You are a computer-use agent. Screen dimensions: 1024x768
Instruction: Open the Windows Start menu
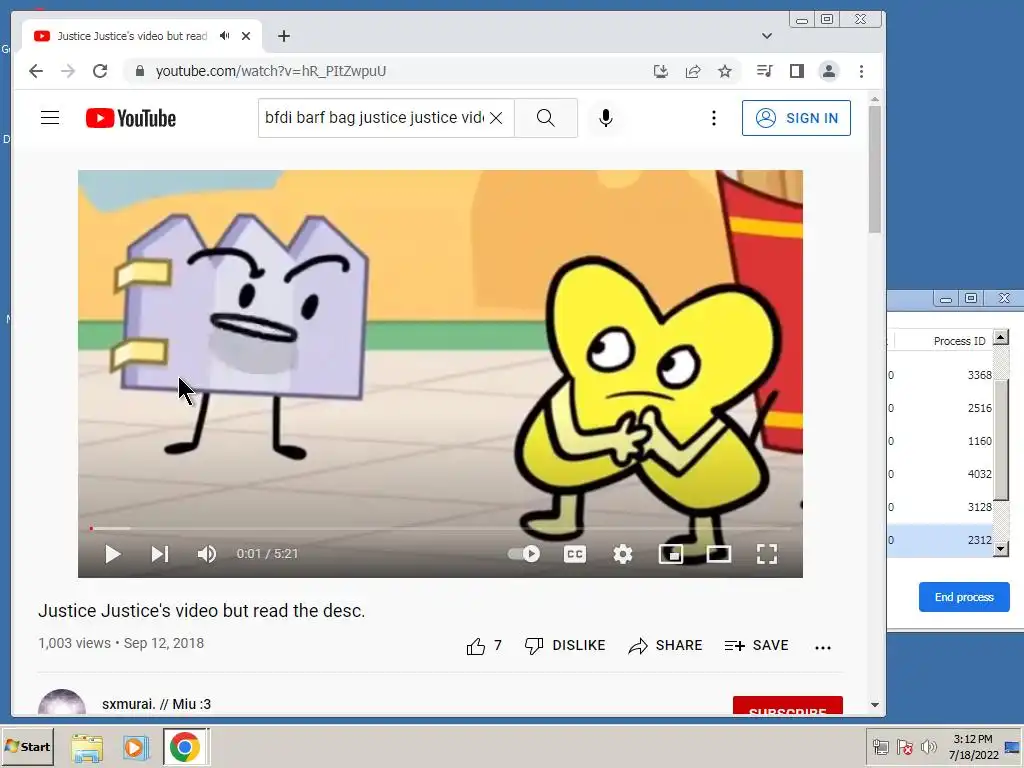tap(27, 746)
